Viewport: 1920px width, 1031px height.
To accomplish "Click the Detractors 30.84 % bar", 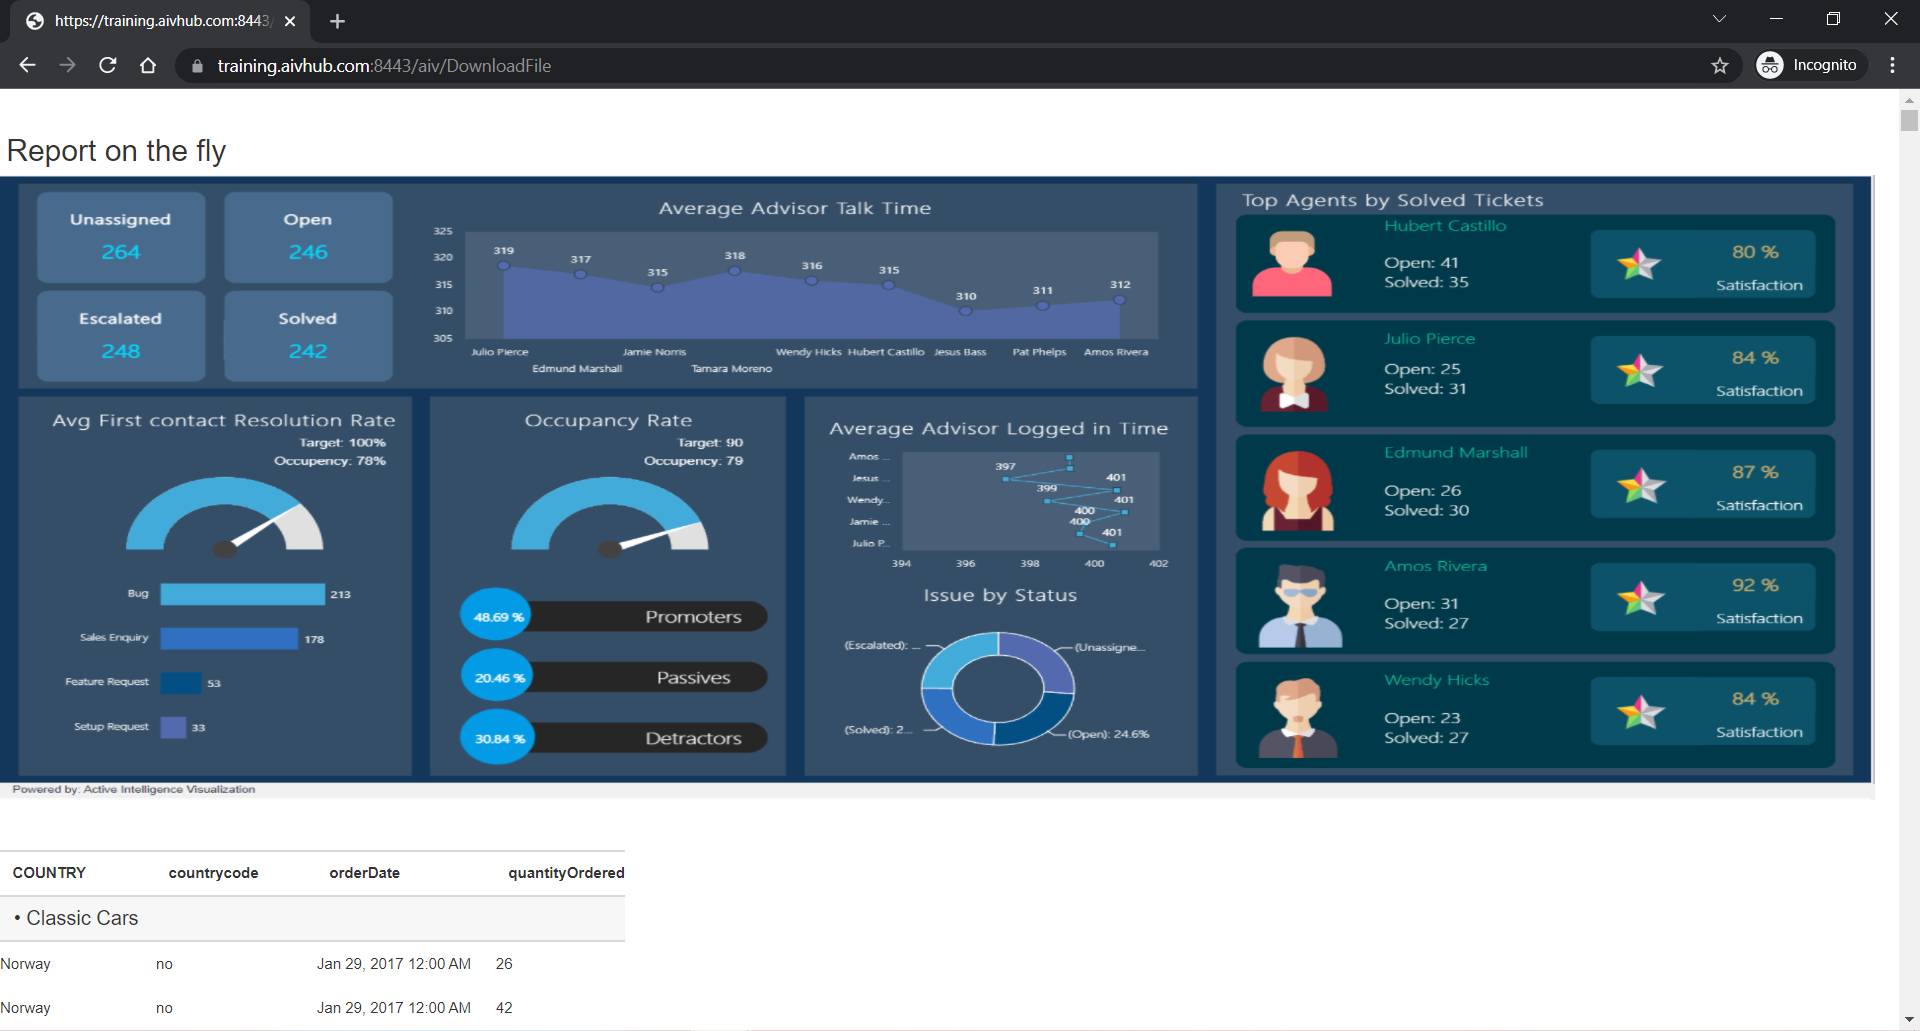I will tap(613, 738).
